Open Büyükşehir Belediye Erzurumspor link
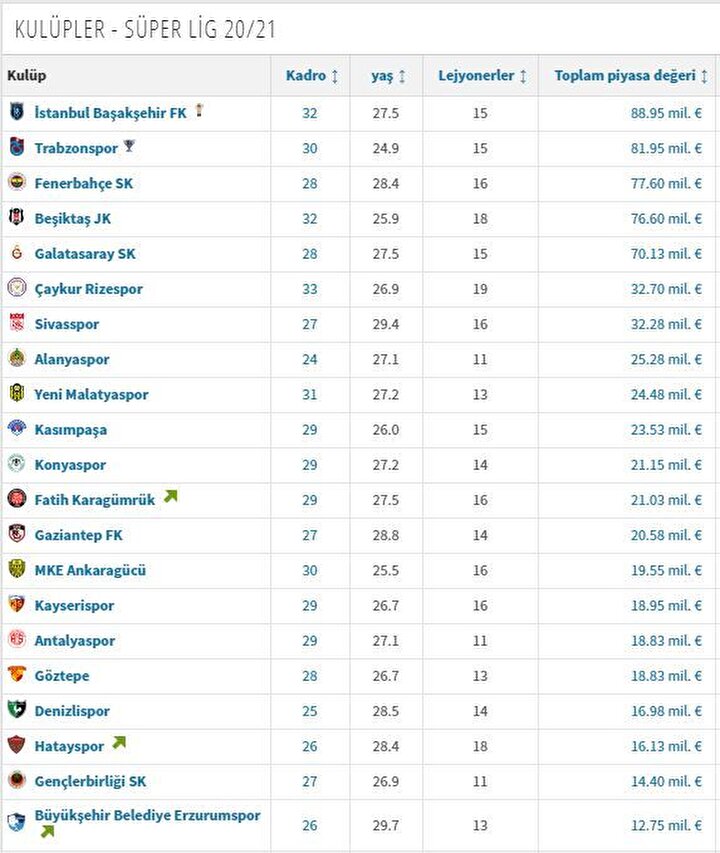 point(147,815)
